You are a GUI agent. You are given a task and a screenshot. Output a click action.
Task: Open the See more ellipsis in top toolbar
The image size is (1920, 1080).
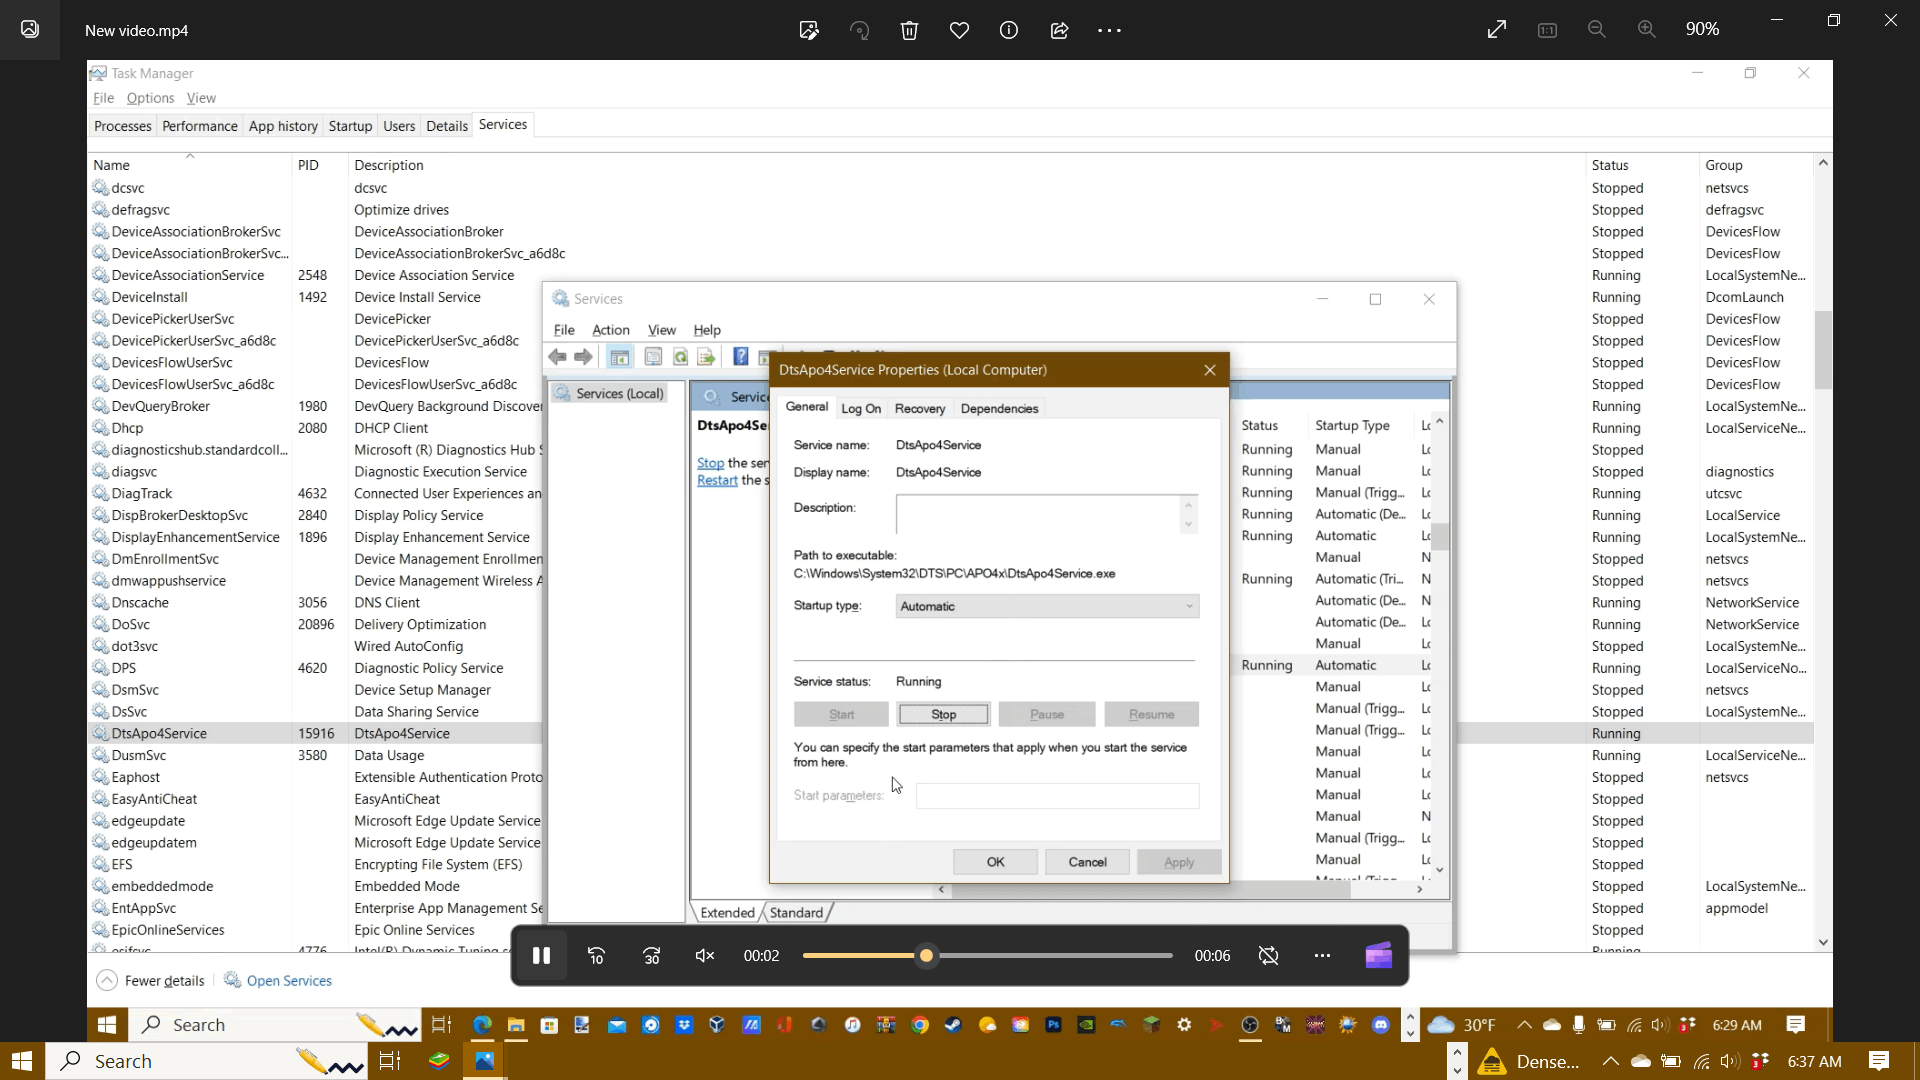1109,30
